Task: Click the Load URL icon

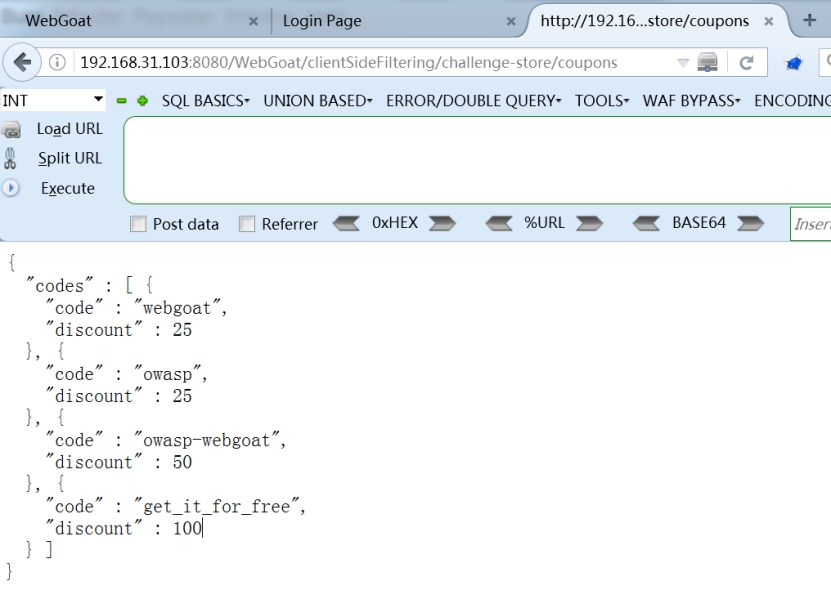Action: (11, 129)
